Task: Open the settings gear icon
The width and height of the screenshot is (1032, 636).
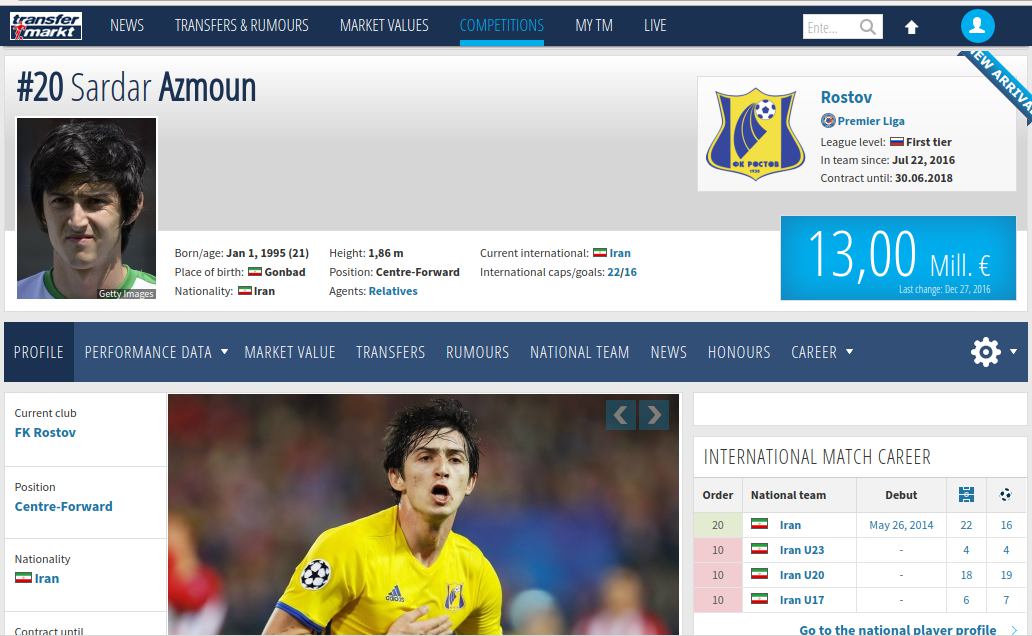Action: point(985,352)
